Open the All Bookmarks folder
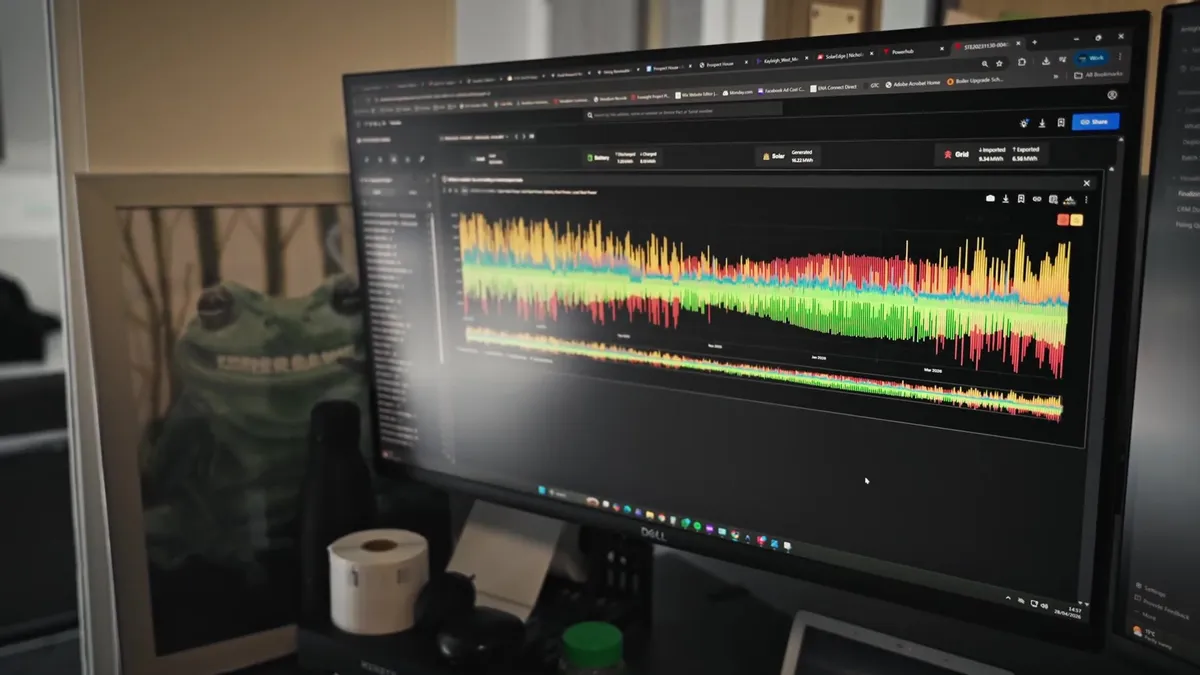The height and width of the screenshot is (675, 1200). 1098,76
